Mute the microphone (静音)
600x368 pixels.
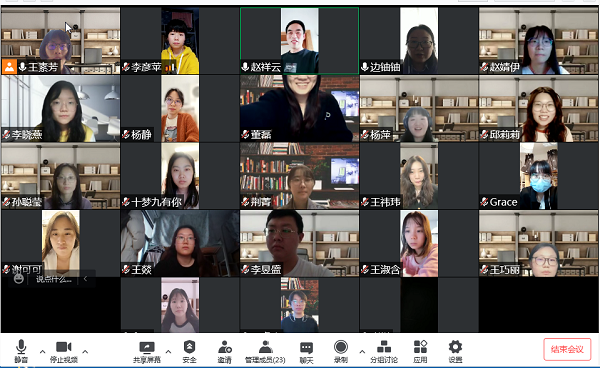tap(21, 351)
